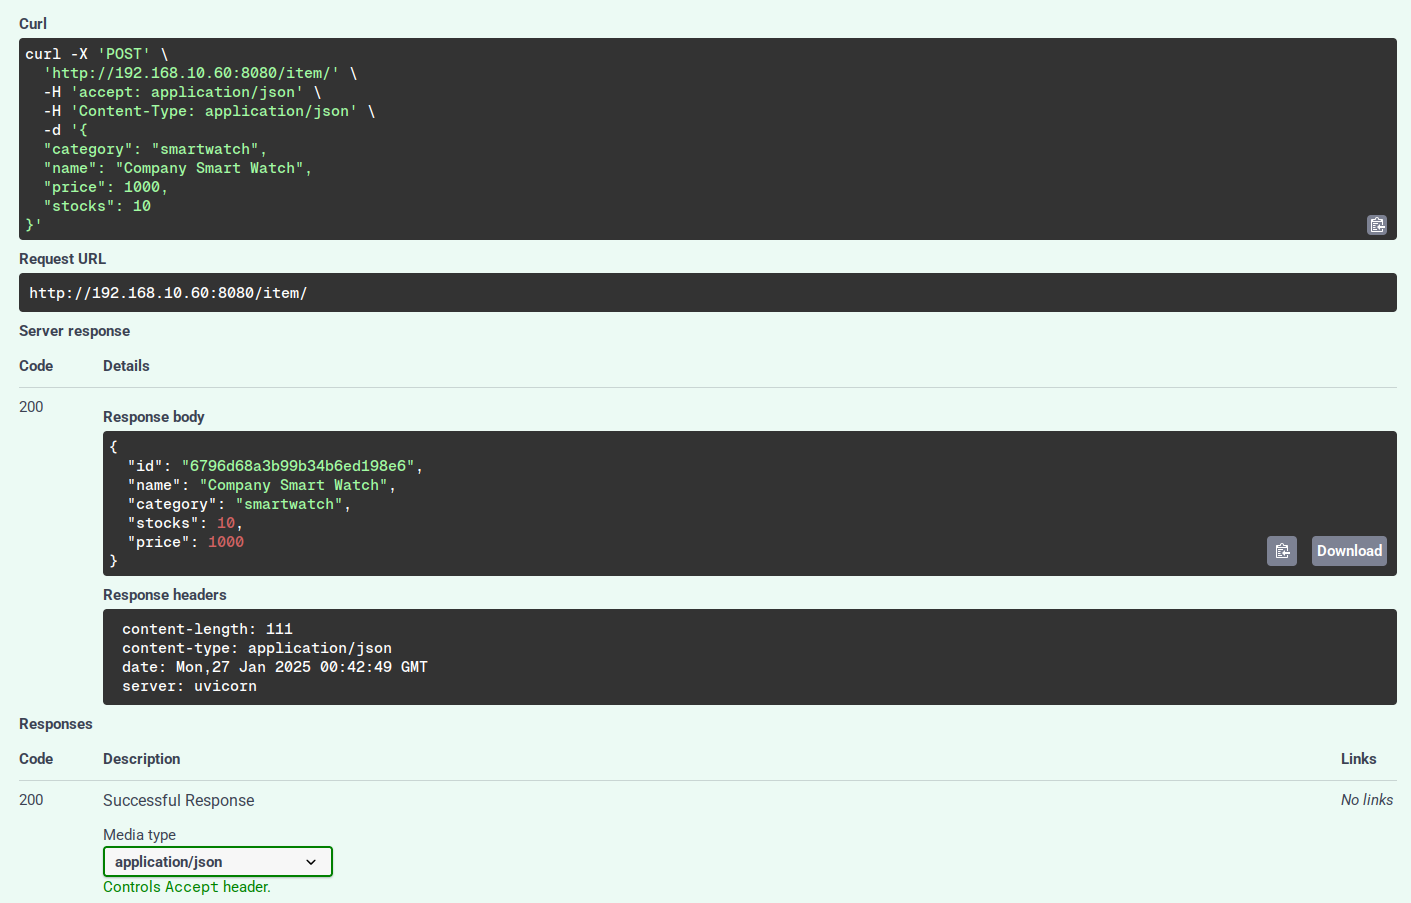Click the "Controls Accept header." note
1411x903 pixels.
tap(187, 887)
